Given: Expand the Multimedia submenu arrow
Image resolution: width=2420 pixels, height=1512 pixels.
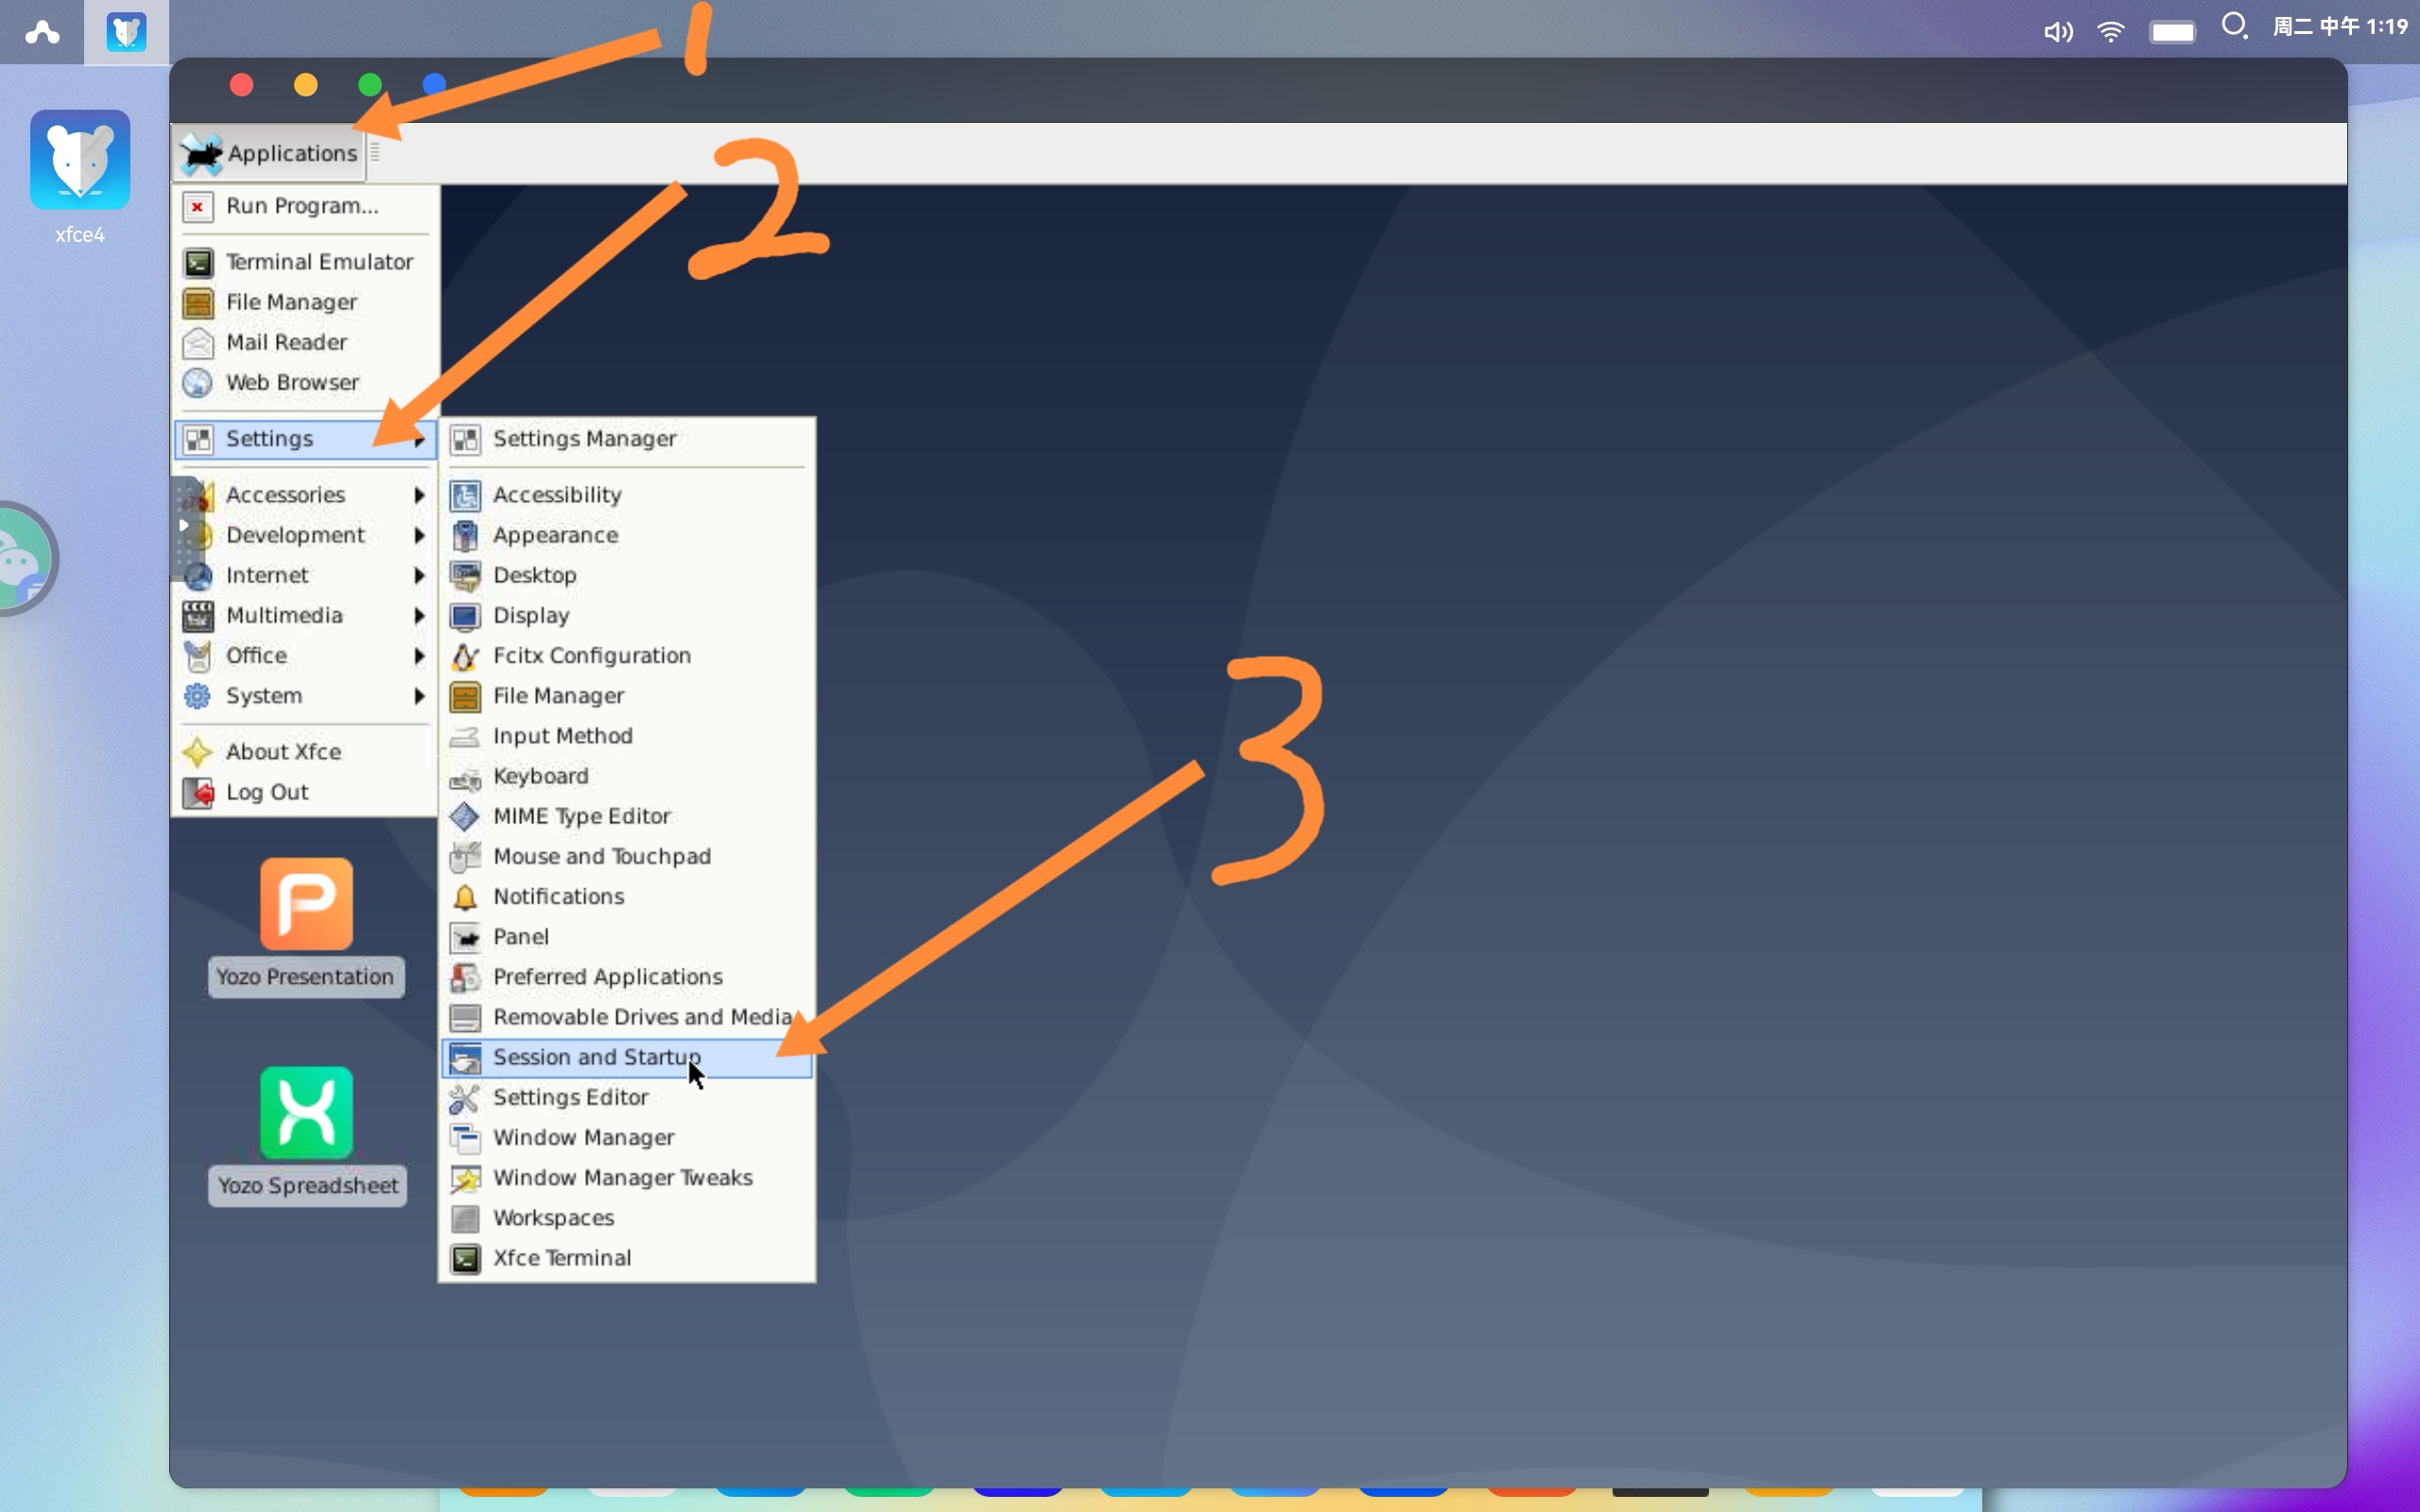Looking at the screenshot, I should [x=419, y=615].
